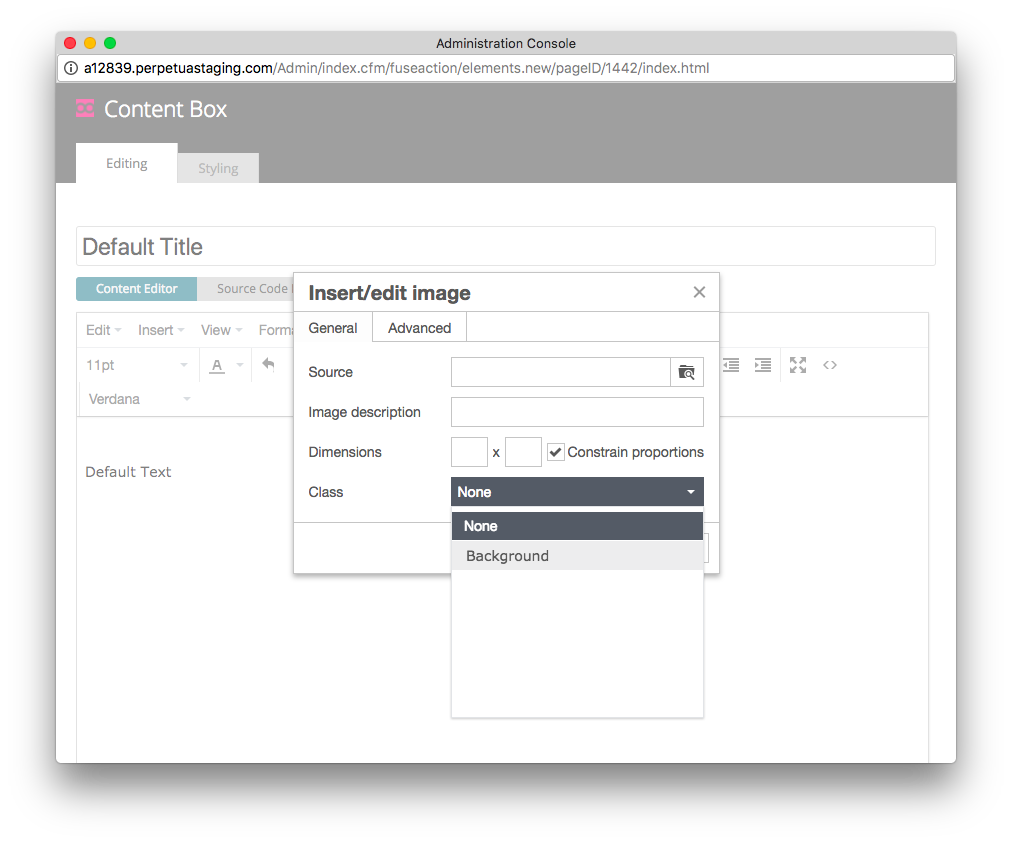Viewport: 1012px width, 843px height.
Task: Close the Insert/edit image dialog
Action: [699, 292]
